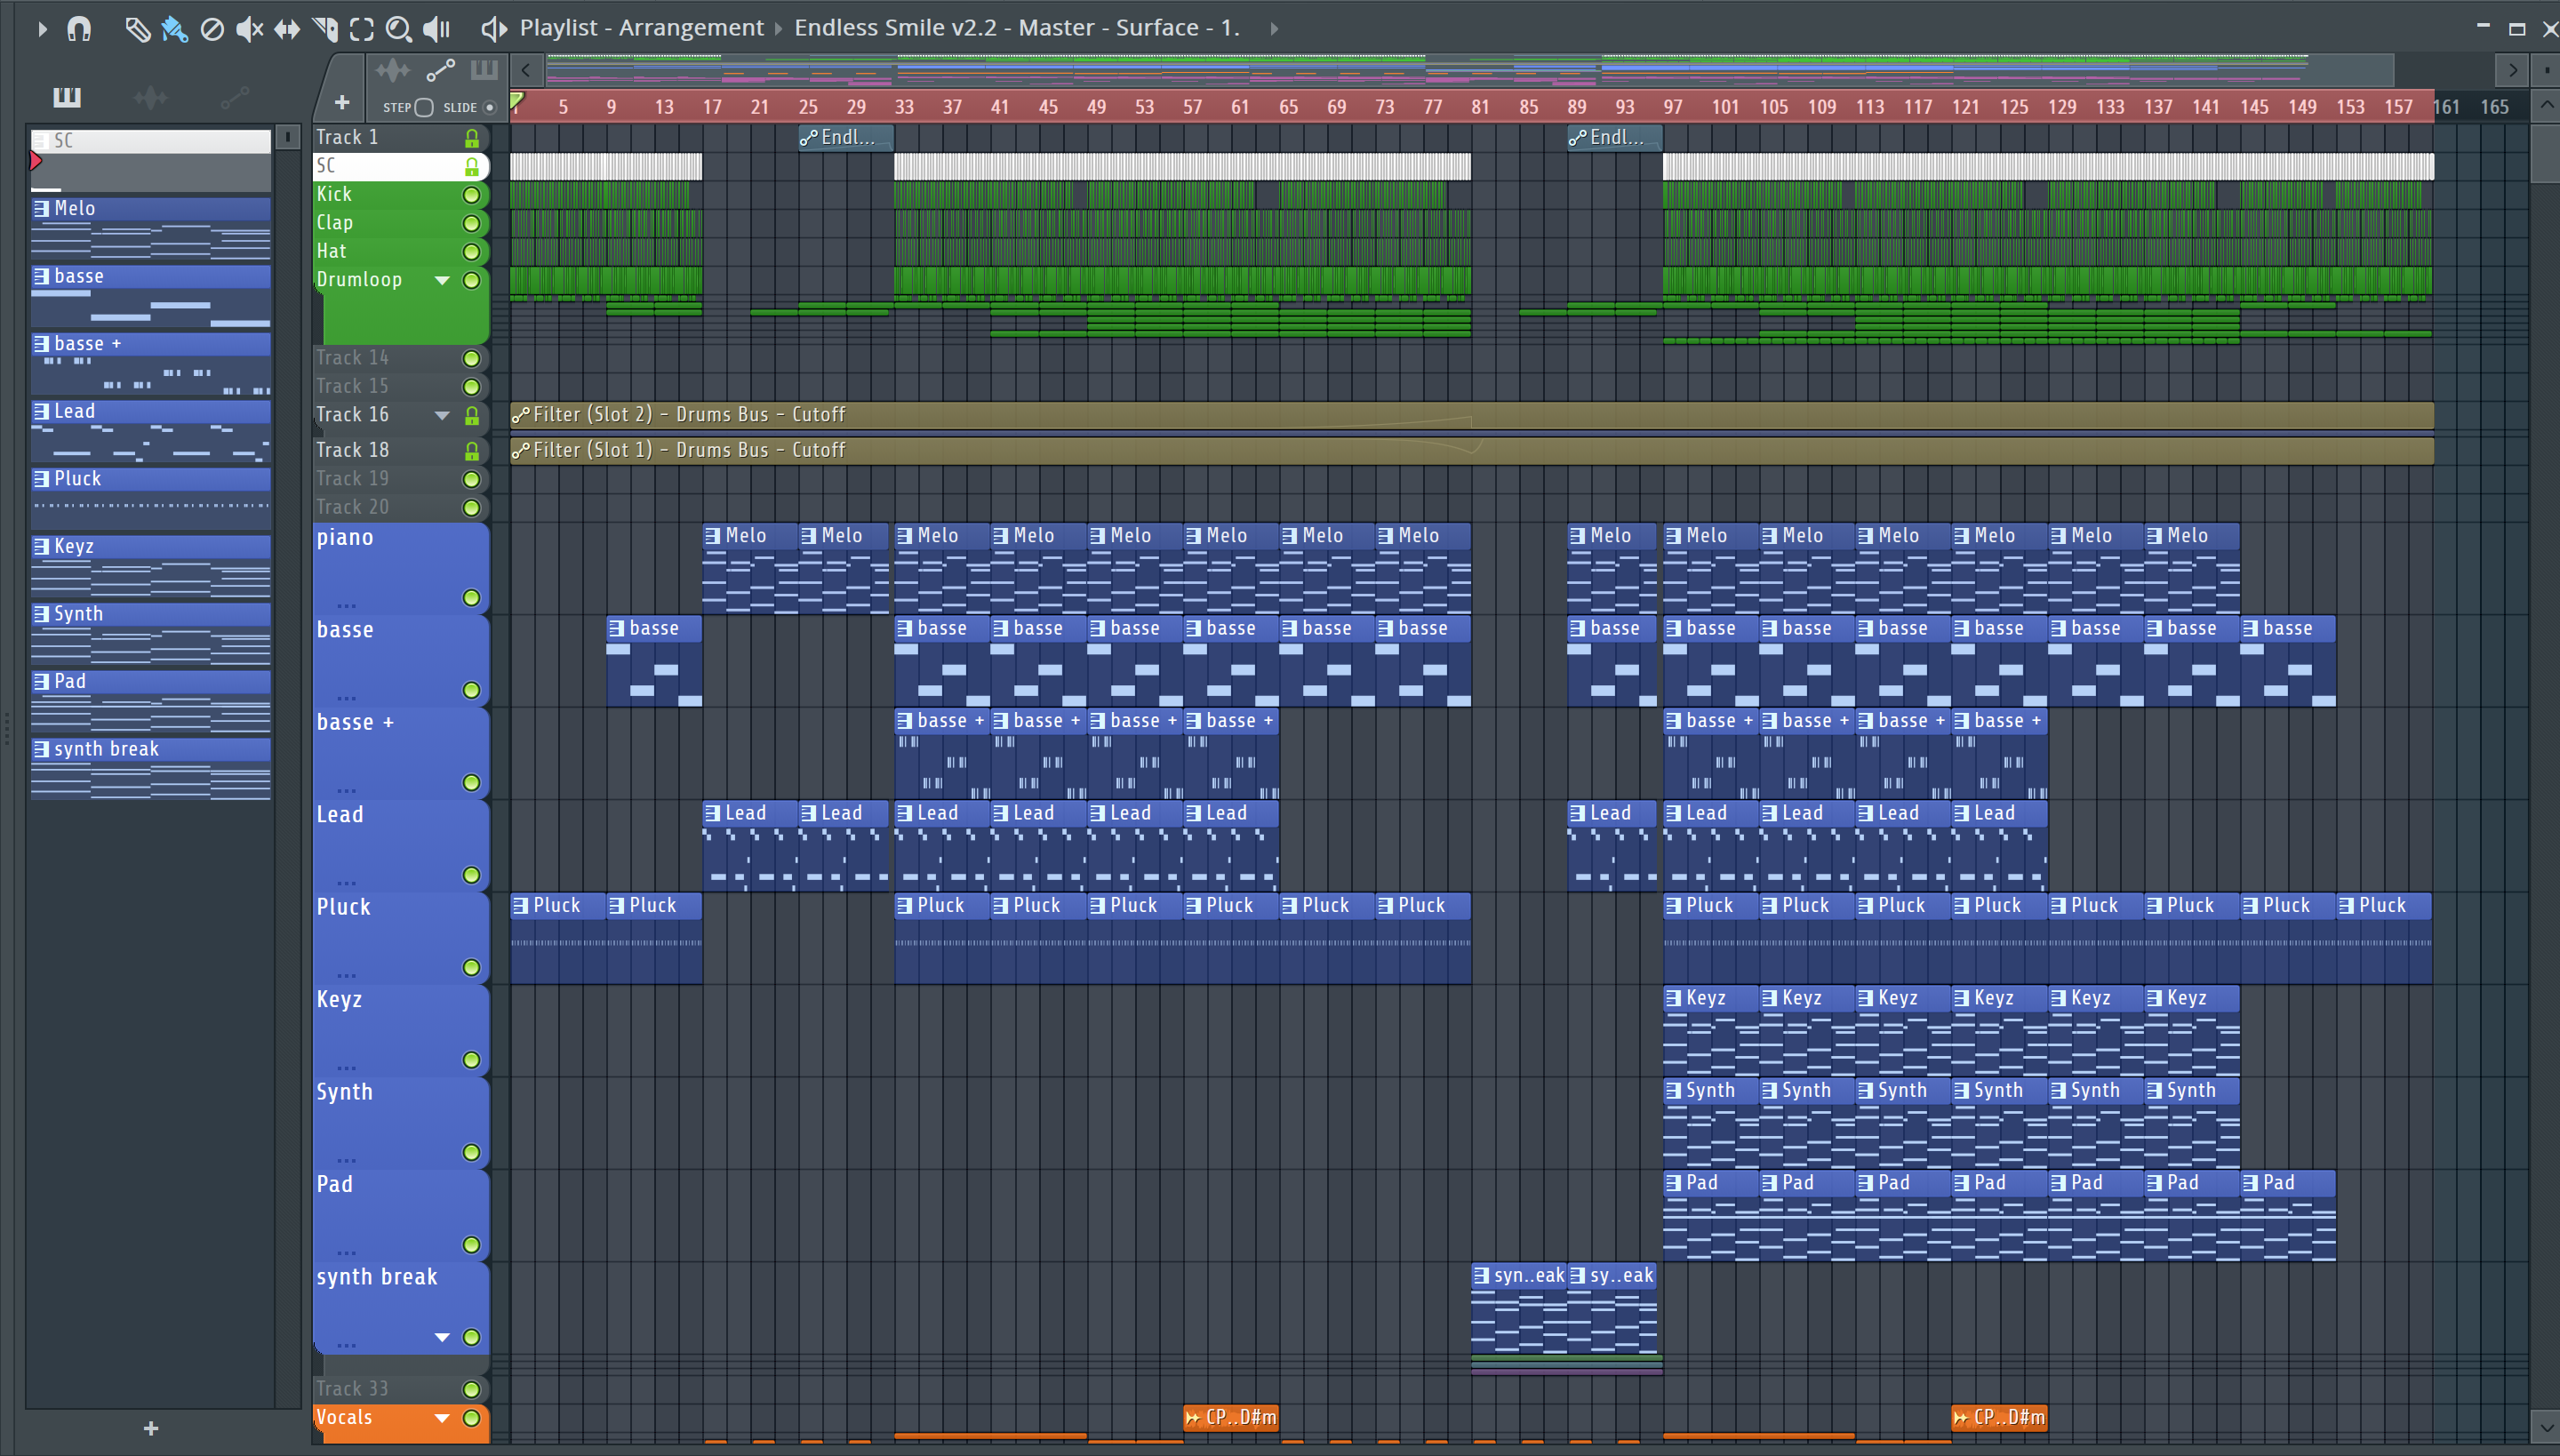Click the piano keys icon beside SLIDE
2560x1456 pixels.
point(484,70)
